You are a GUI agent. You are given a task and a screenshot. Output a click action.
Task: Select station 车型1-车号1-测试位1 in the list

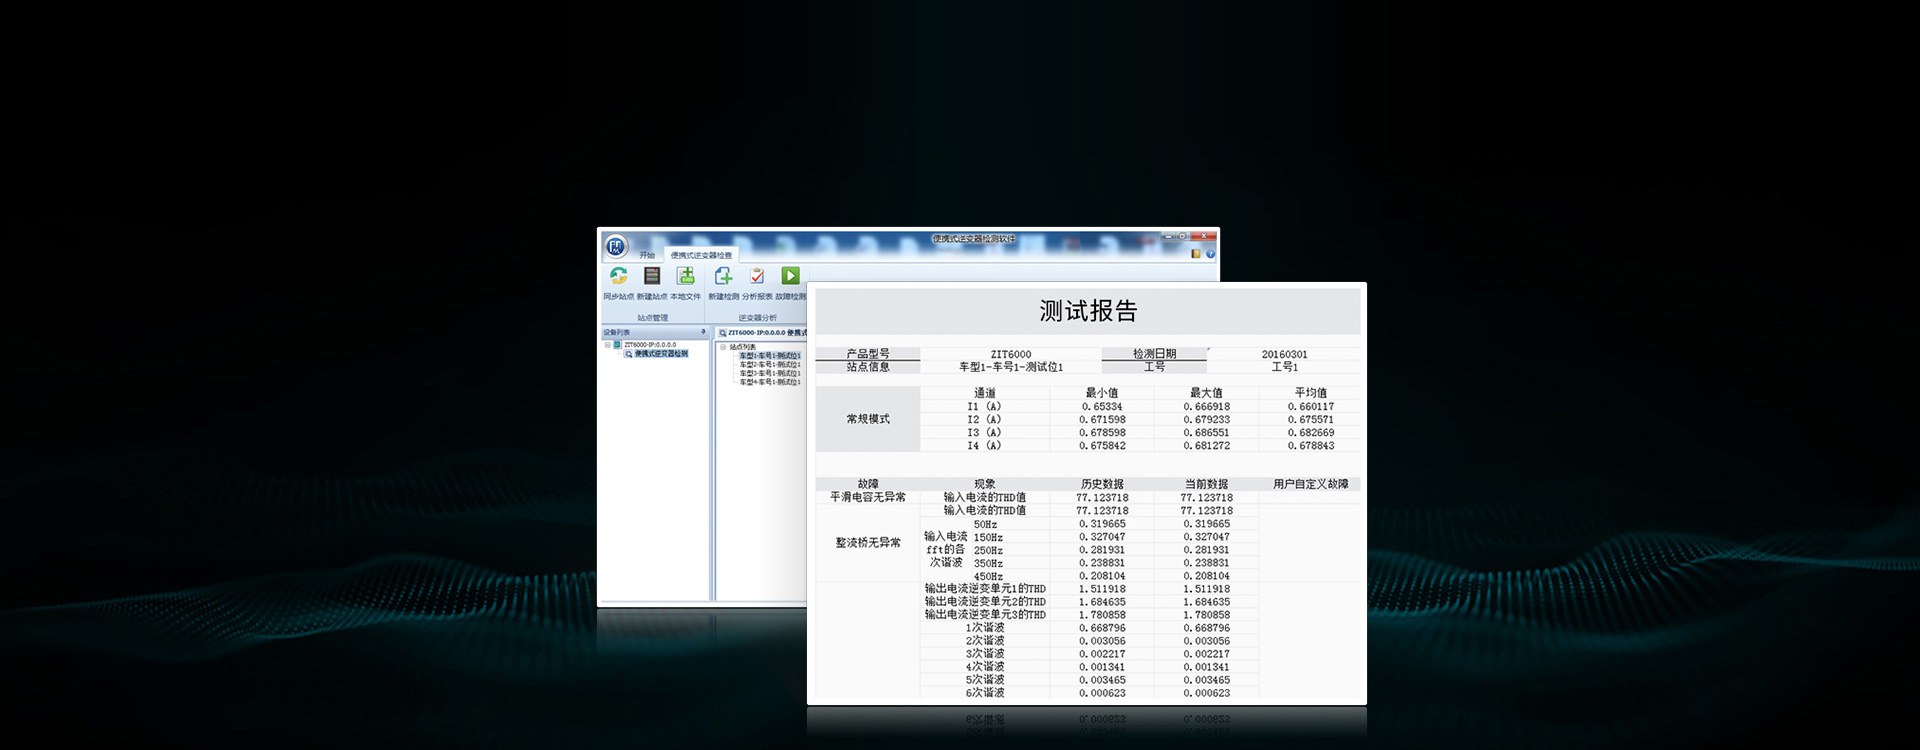[769, 356]
